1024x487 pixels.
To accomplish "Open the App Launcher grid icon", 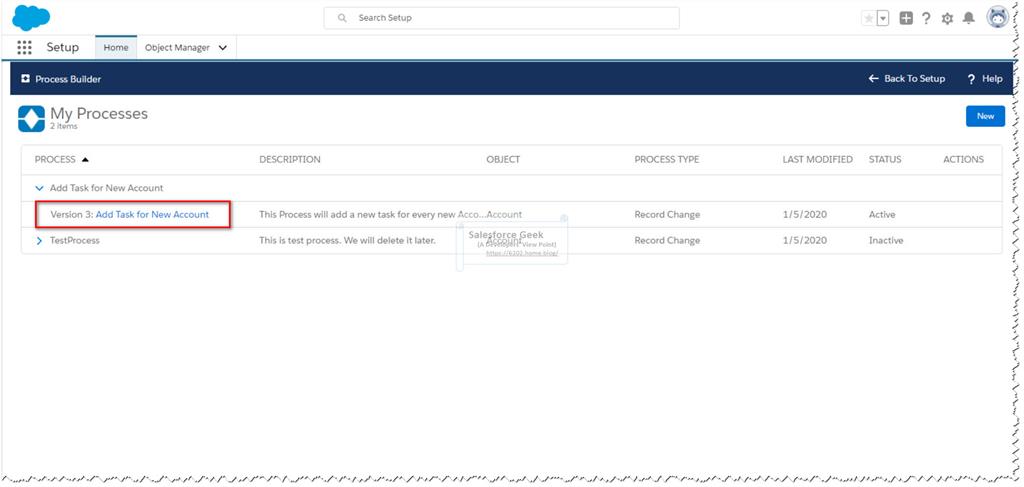I will click(24, 48).
